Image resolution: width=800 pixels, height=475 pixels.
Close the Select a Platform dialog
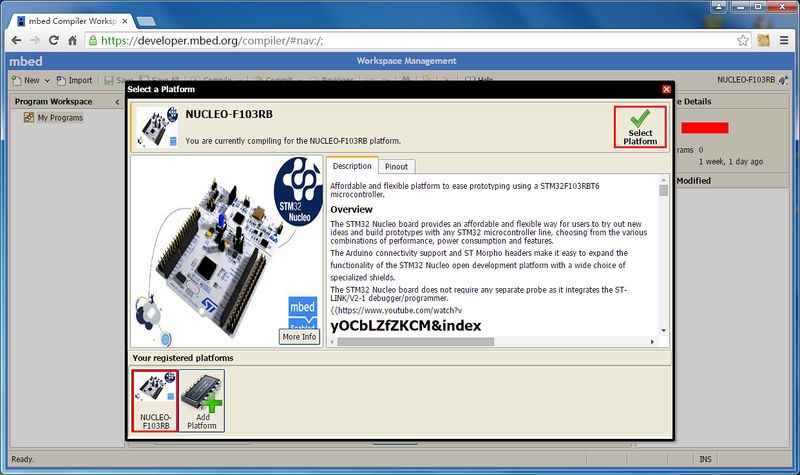tap(666, 89)
